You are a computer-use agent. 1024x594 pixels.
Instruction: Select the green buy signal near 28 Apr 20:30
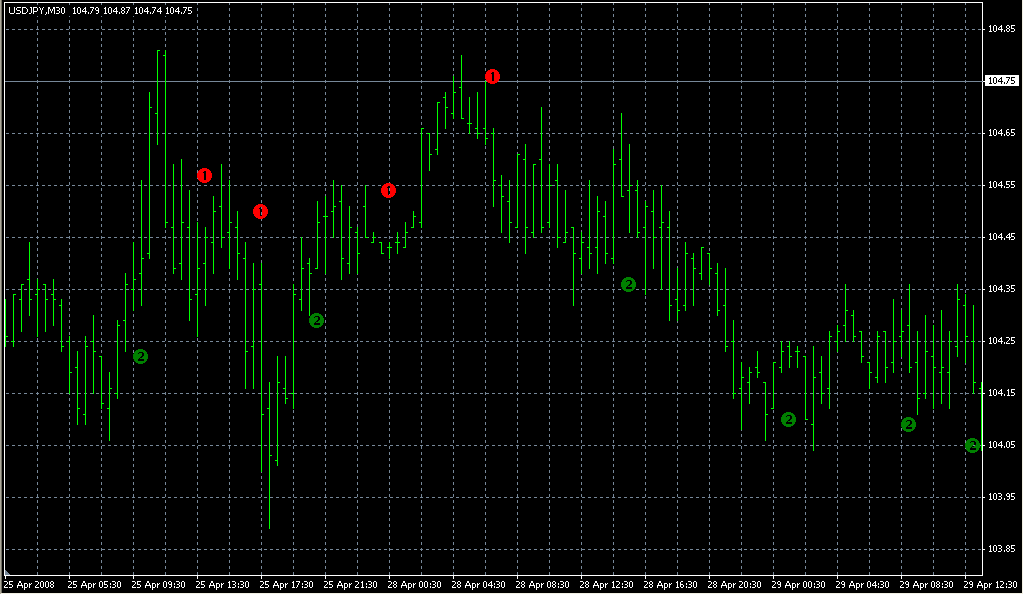[790, 420]
